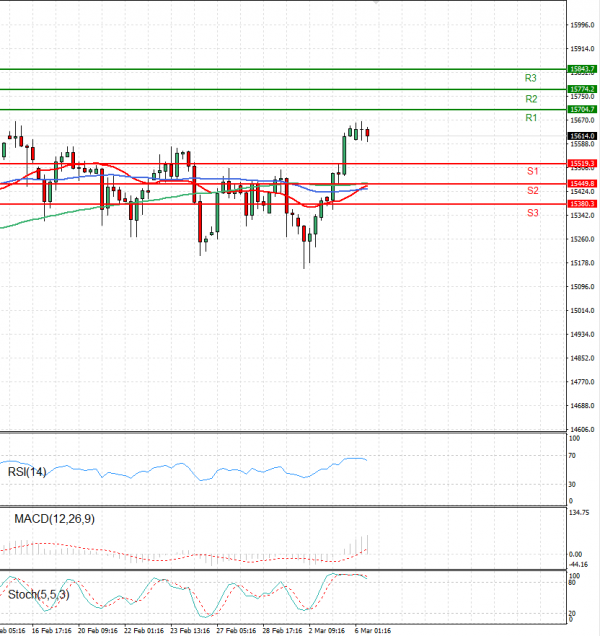Select the 15704.7 price tag
The width and height of the screenshot is (600, 636).
point(582,110)
